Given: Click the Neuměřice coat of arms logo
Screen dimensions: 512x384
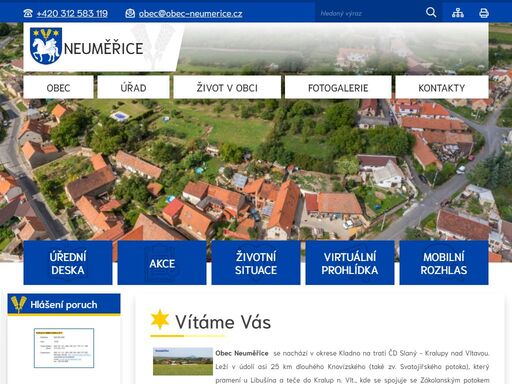Looking at the screenshot, I should pos(46,46).
